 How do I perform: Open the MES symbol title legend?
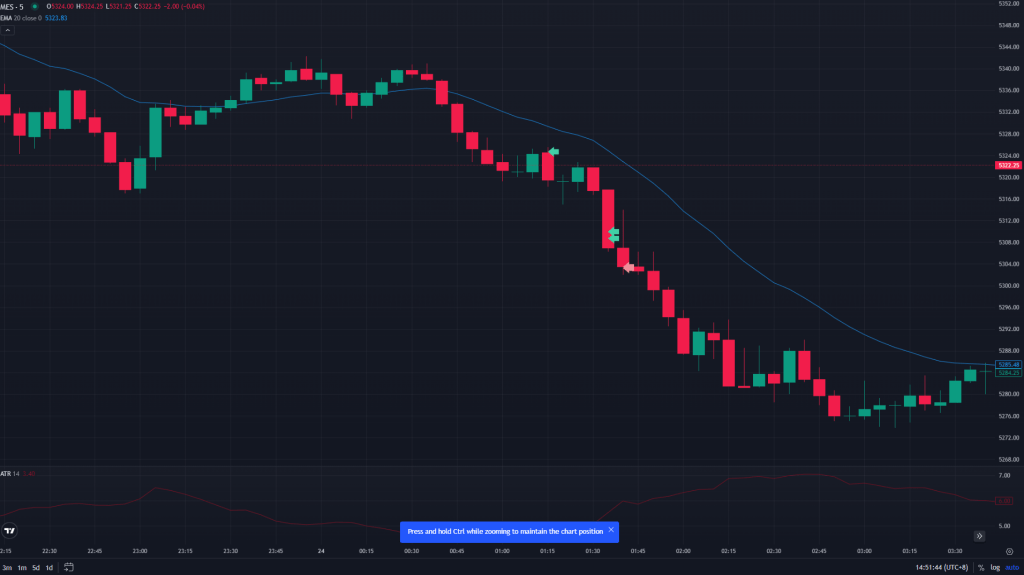12,6
